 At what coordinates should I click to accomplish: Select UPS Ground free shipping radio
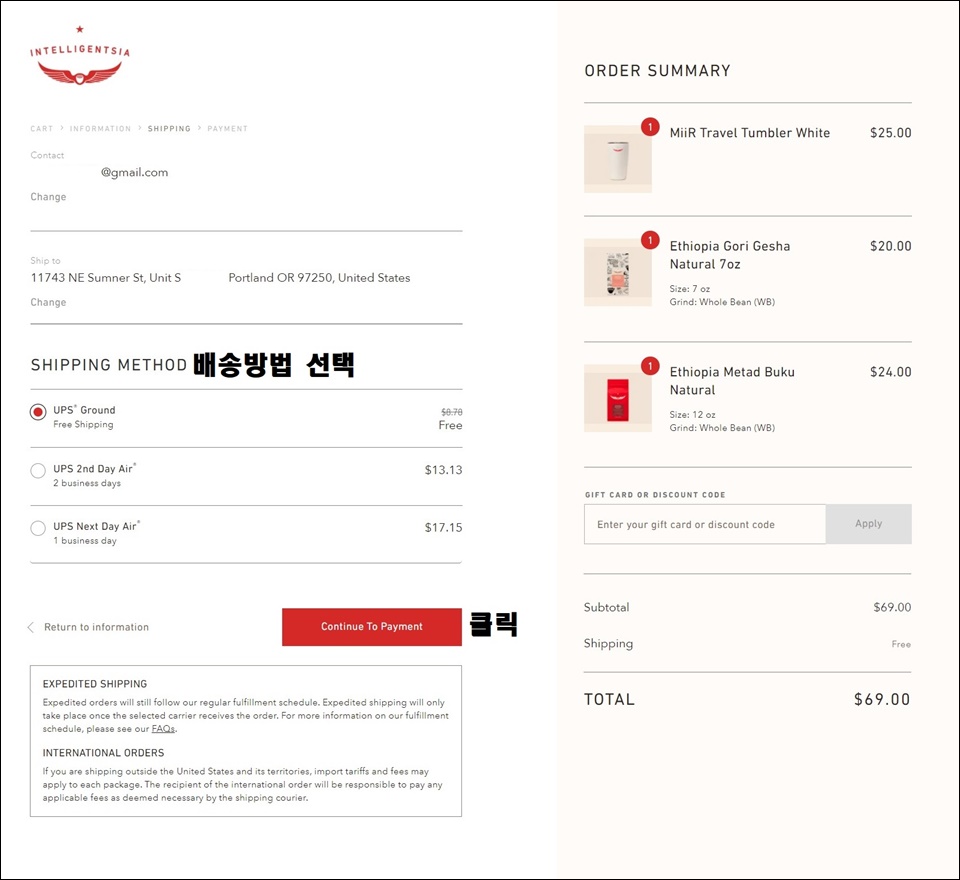[38, 412]
